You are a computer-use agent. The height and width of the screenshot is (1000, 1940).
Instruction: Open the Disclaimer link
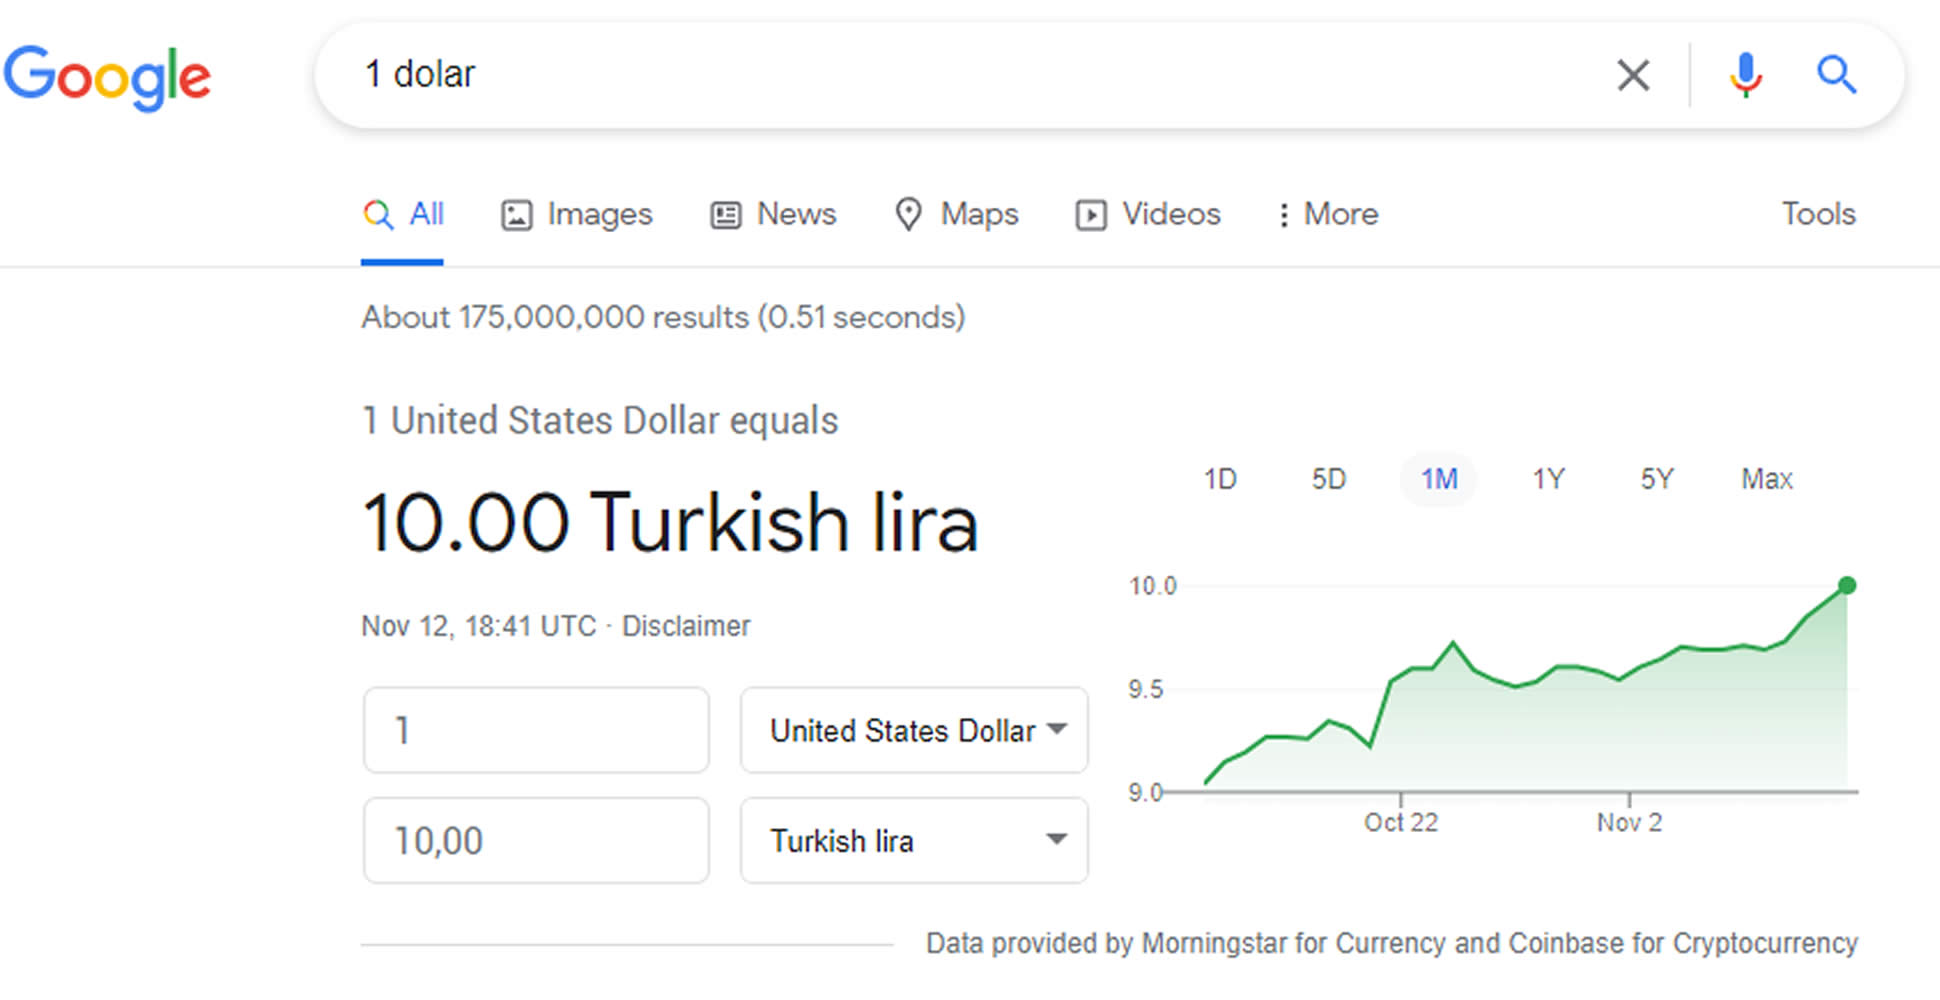pyautogui.click(x=686, y=626)
